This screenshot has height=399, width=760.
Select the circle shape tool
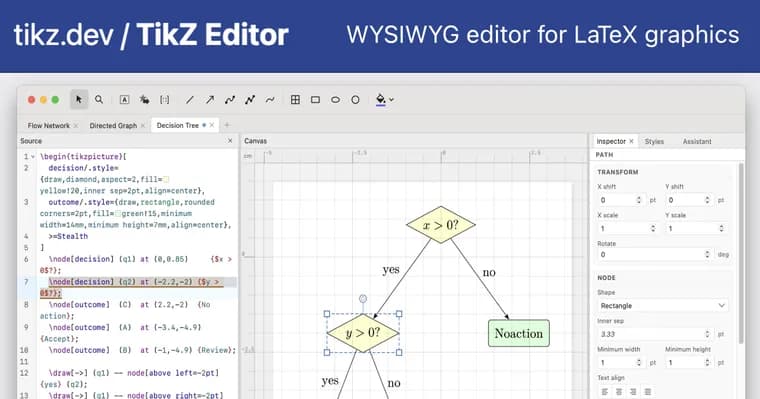(355, 99)
